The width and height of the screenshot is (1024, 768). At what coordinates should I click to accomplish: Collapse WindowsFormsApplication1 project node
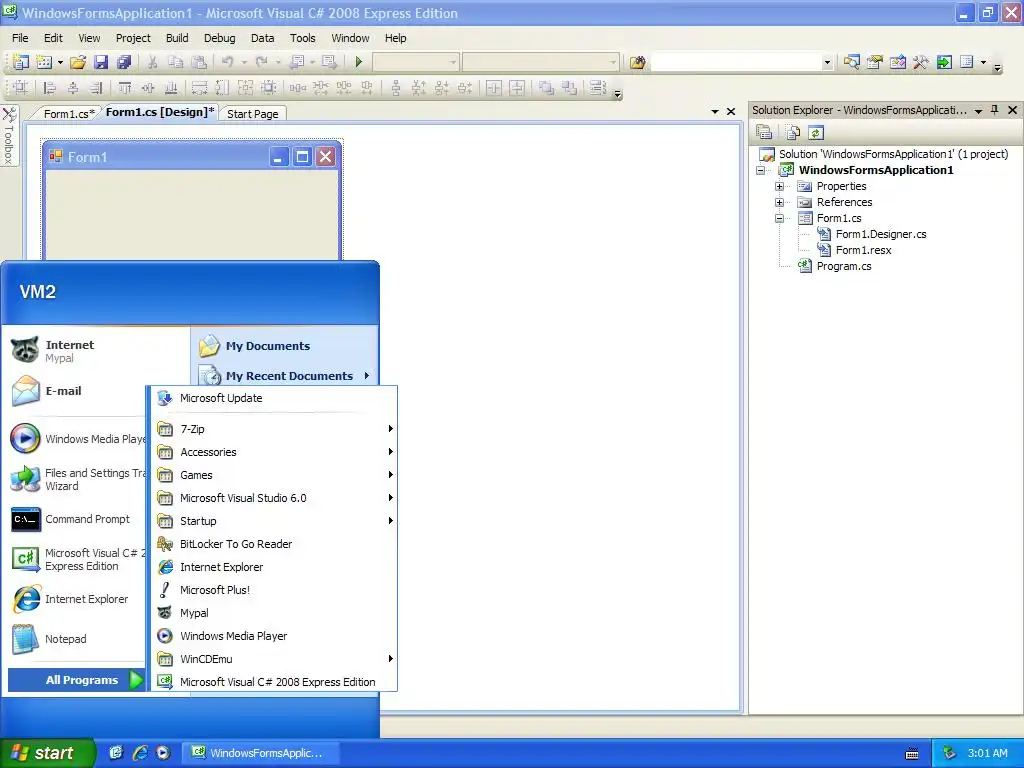click(x=760, y=170)
